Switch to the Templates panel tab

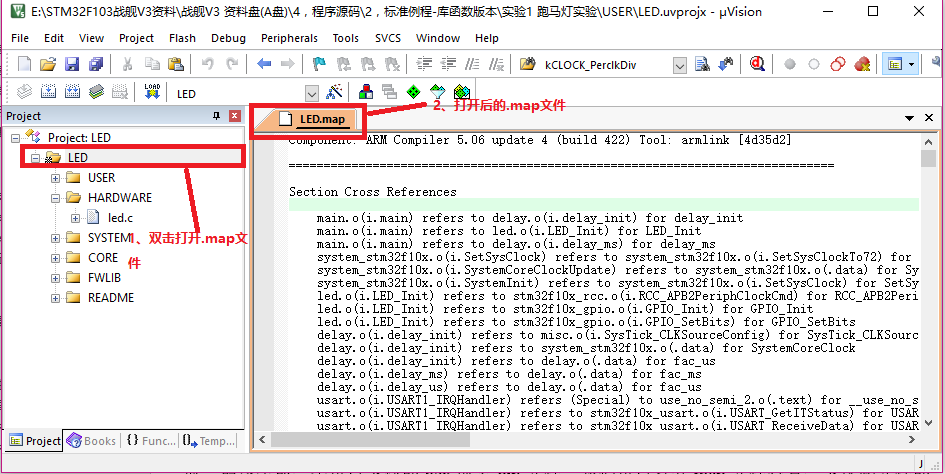(209, 441)
